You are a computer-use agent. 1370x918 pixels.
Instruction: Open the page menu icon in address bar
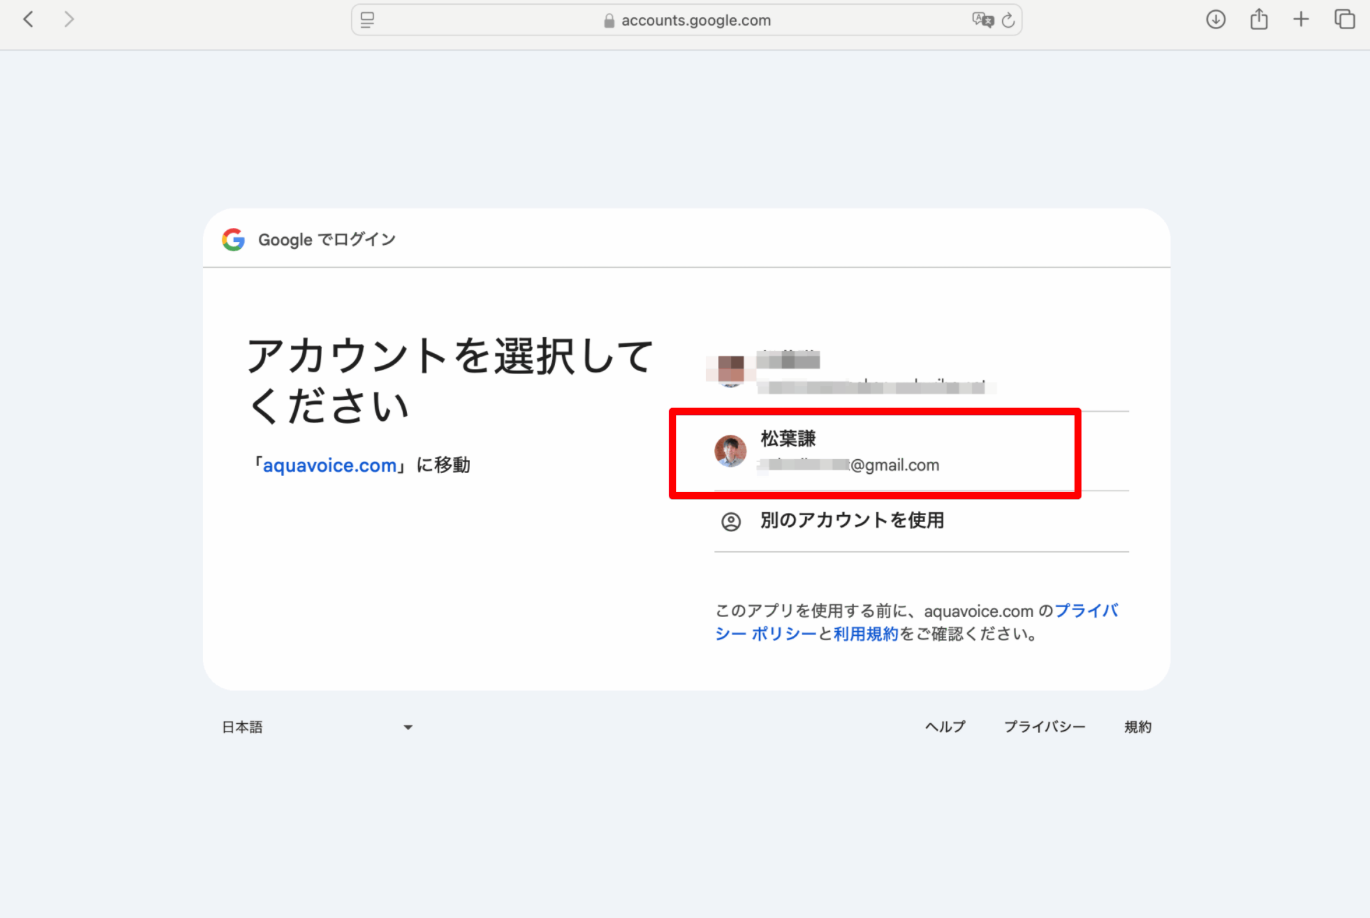[367, 20]
